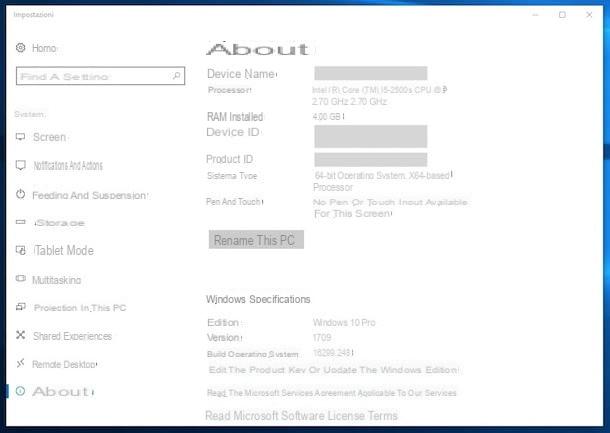Screen dimensions: 610x433
Task: Click the Device Name label
Action: (x=242, y=74)
